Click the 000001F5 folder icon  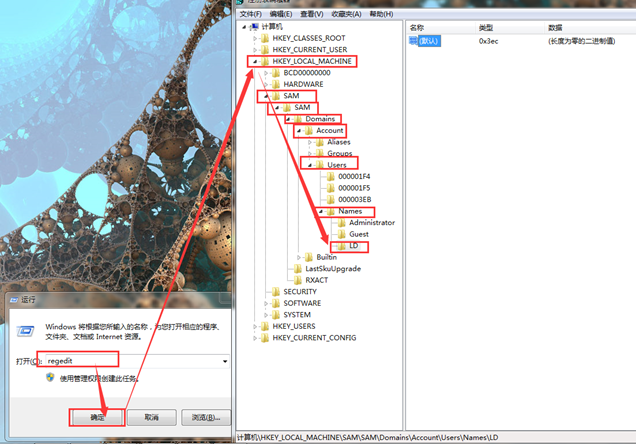coord(331,188)
